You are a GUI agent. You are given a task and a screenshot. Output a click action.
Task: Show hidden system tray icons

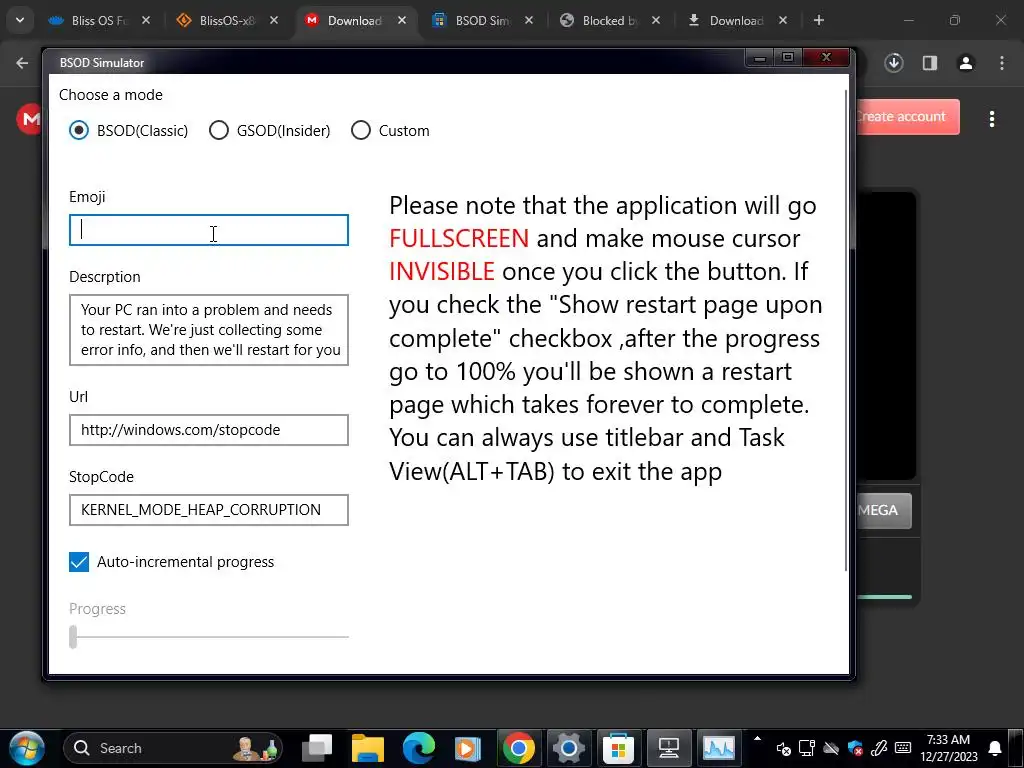pyautogui.click(x=758, y=740)
